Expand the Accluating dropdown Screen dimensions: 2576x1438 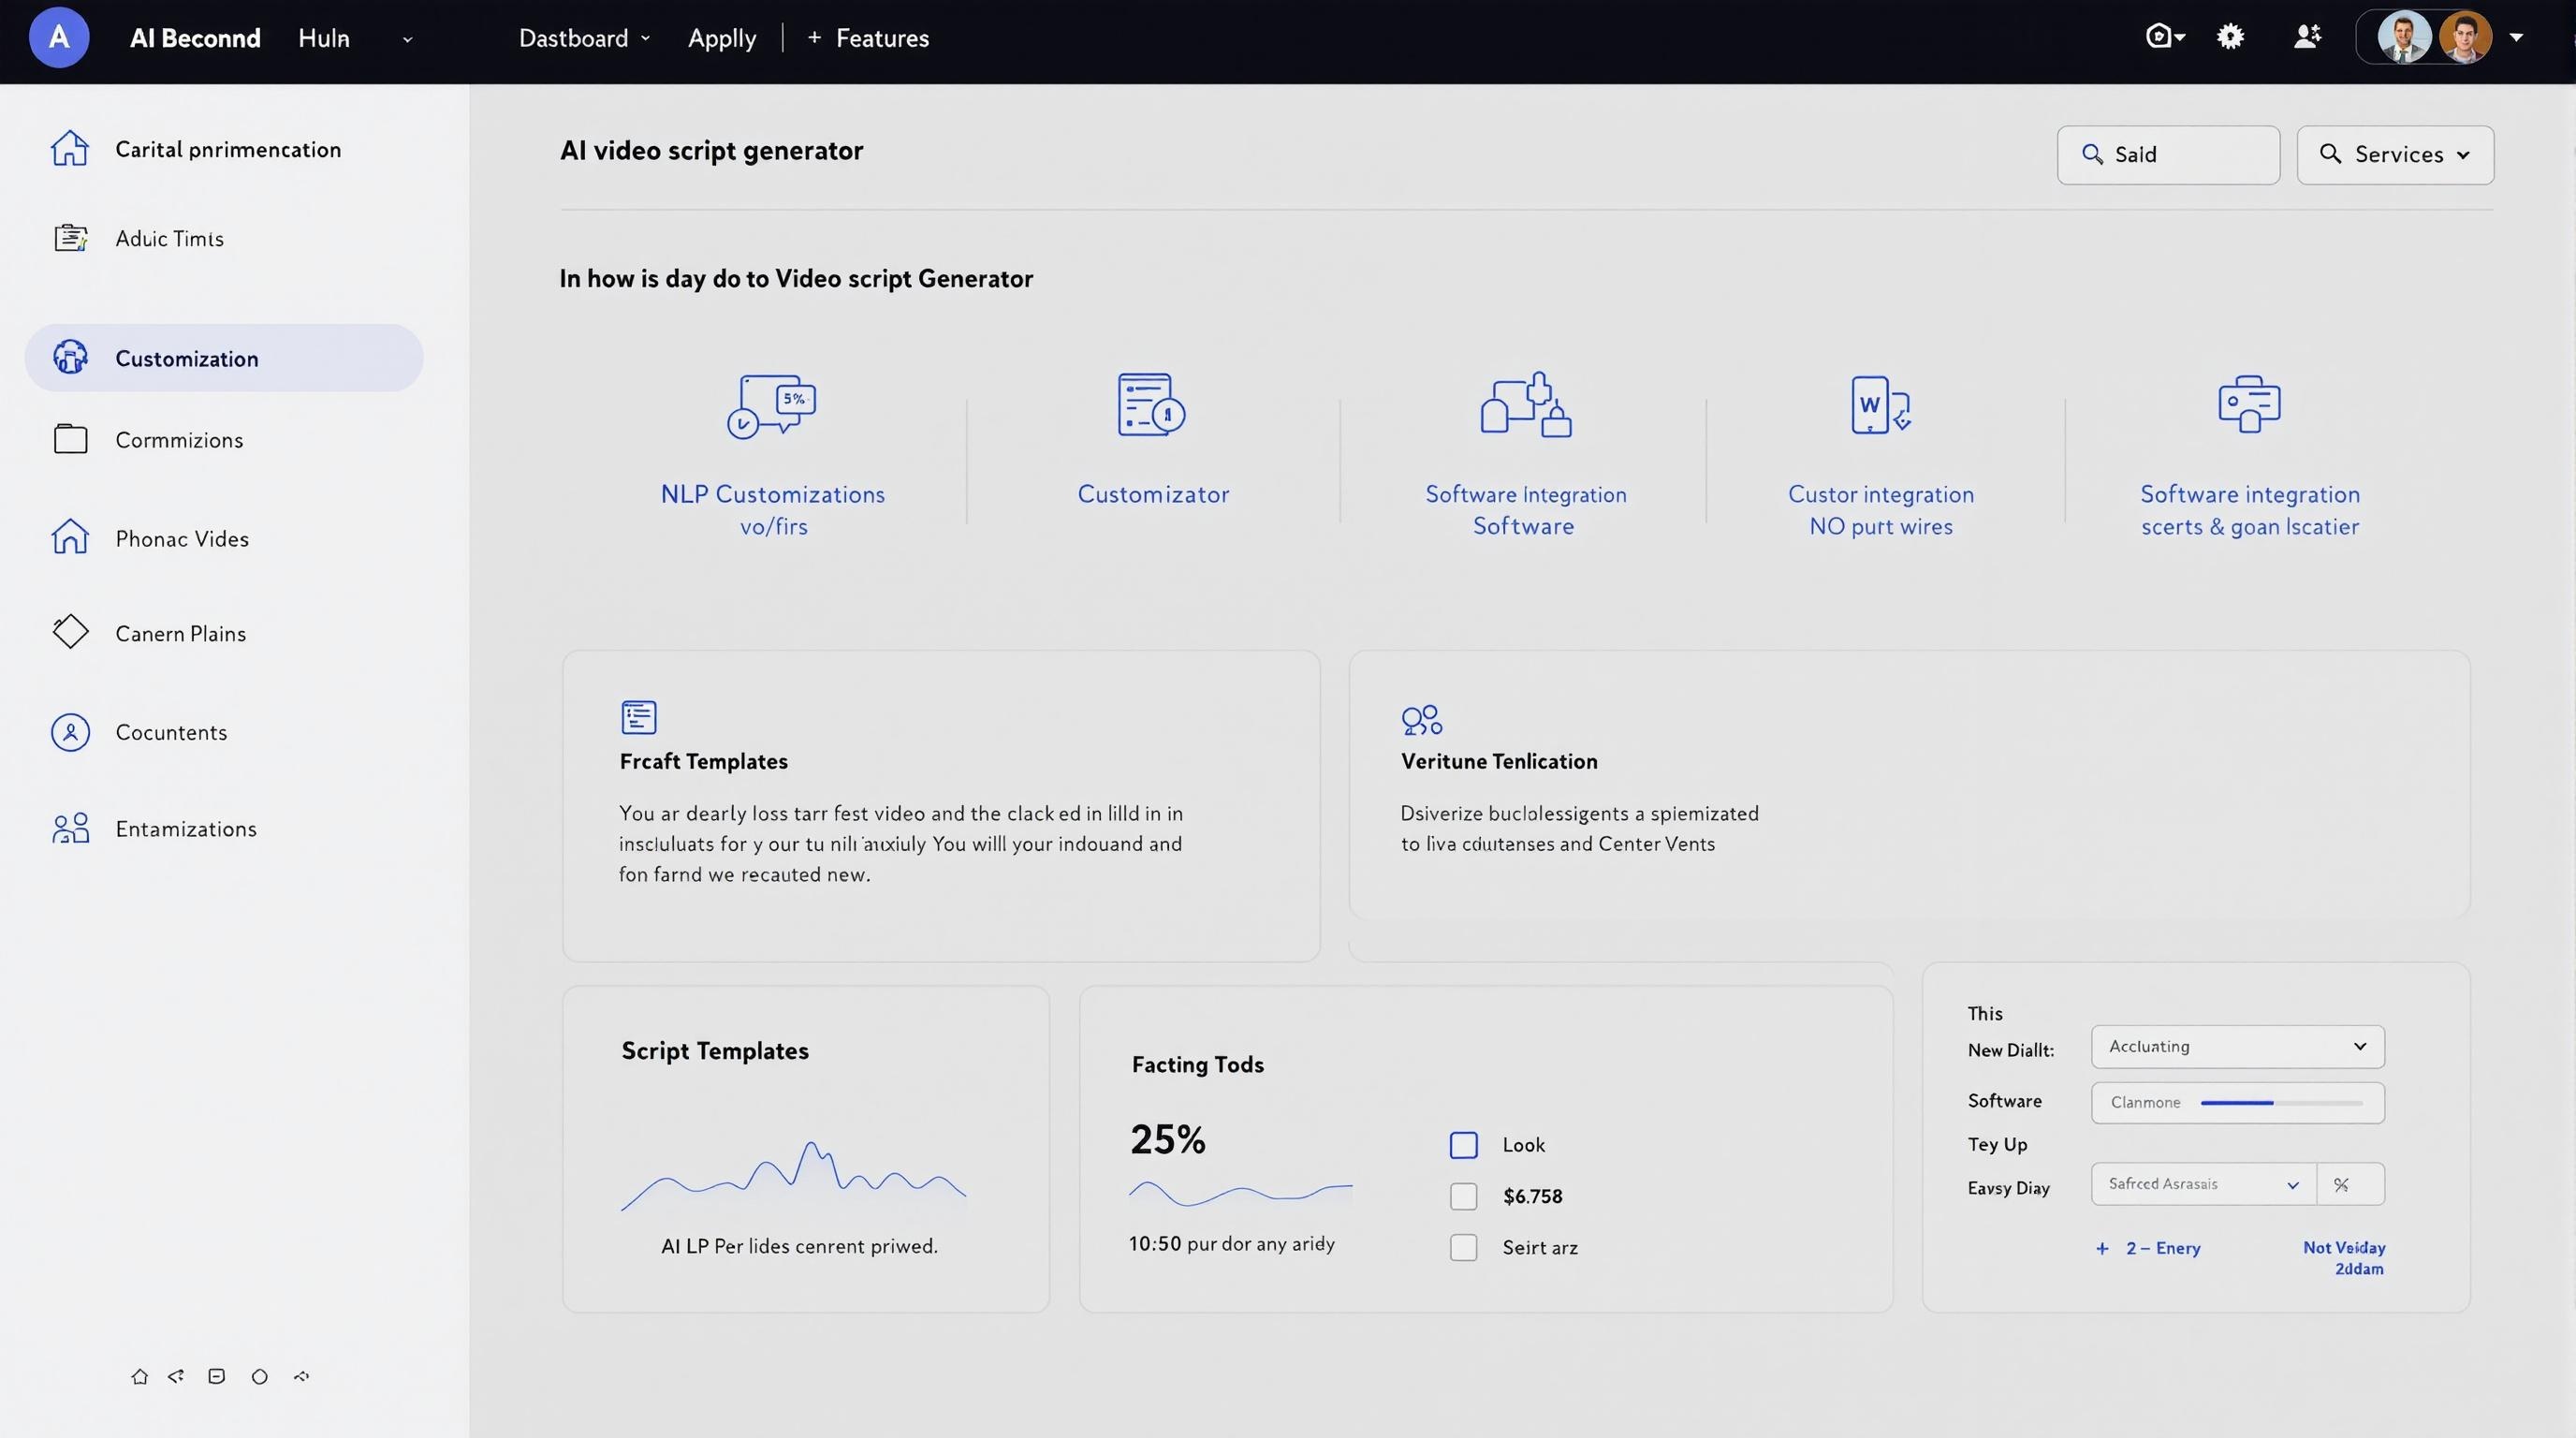click(x=2237, y=1046)
